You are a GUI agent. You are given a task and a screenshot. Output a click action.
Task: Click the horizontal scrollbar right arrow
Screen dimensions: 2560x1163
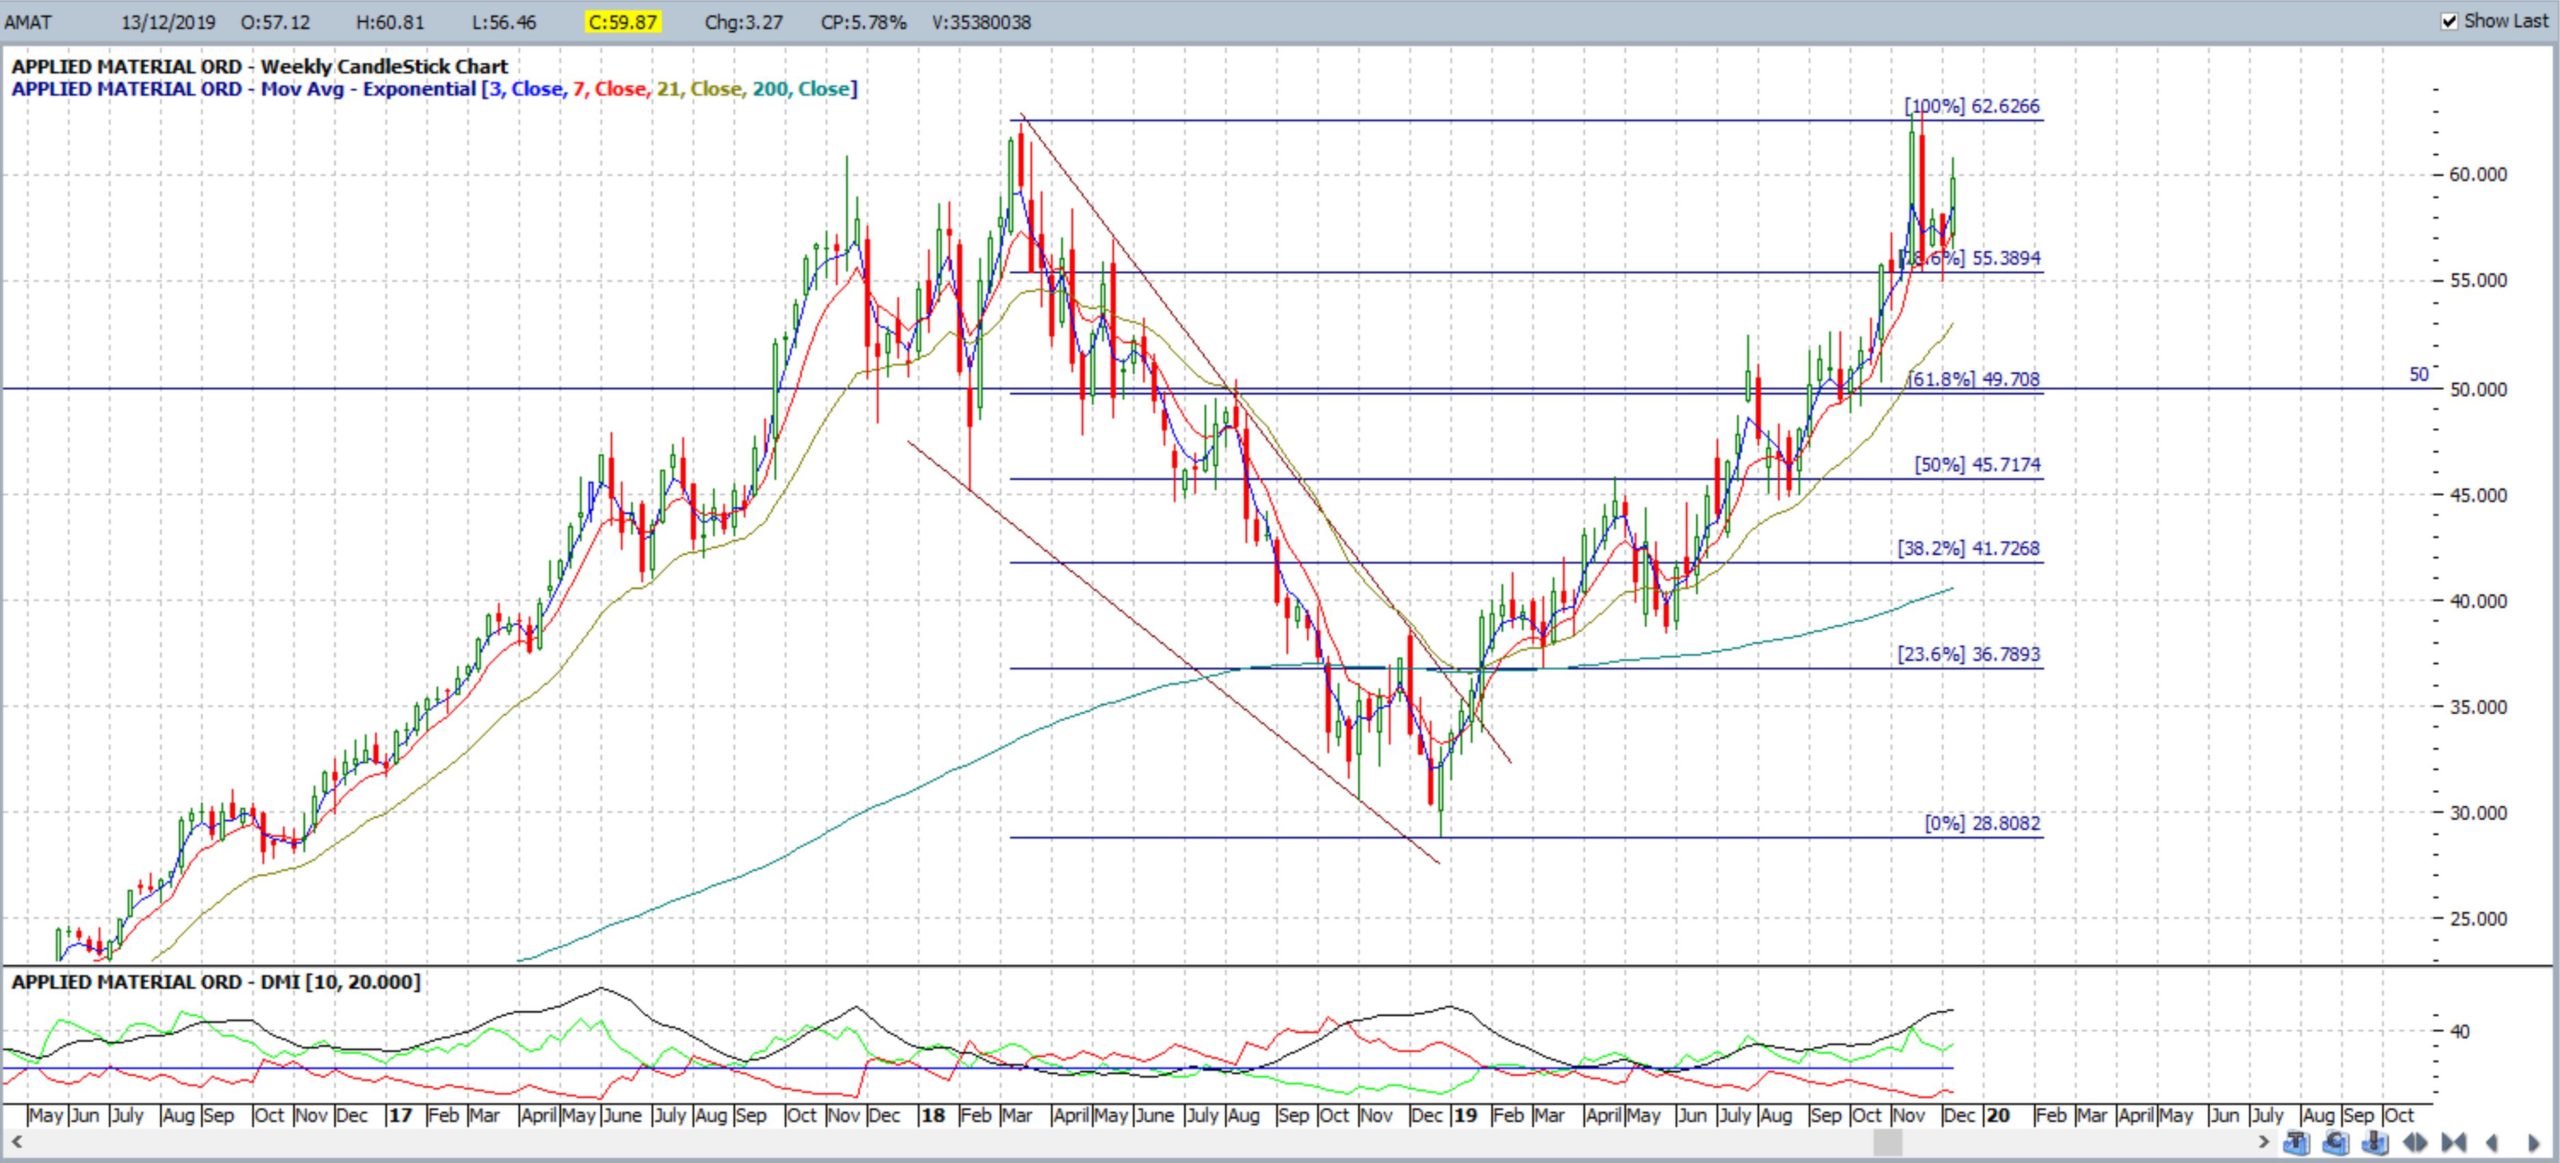[2264, 1141]
